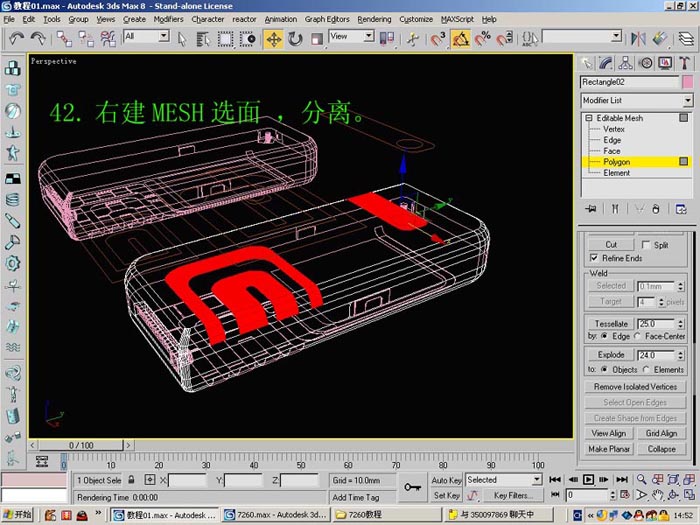Increase Tessellate tension spinner value
Viewport: 700px width, 525px height.
680,321
